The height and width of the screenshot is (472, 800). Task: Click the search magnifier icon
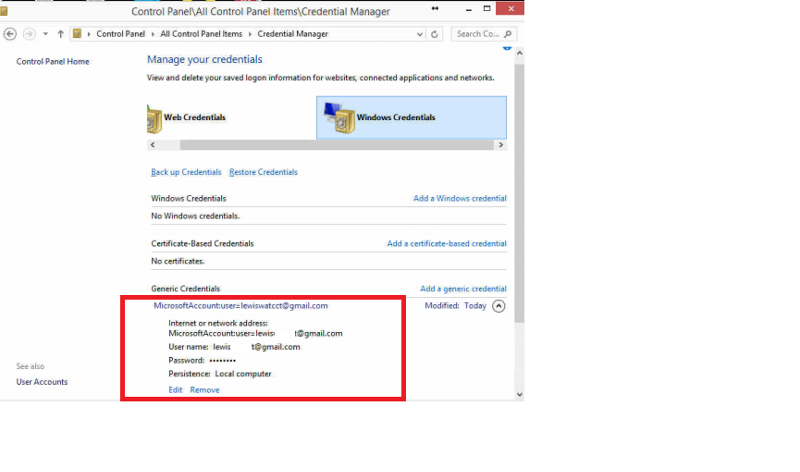click(x=508, y=34)
